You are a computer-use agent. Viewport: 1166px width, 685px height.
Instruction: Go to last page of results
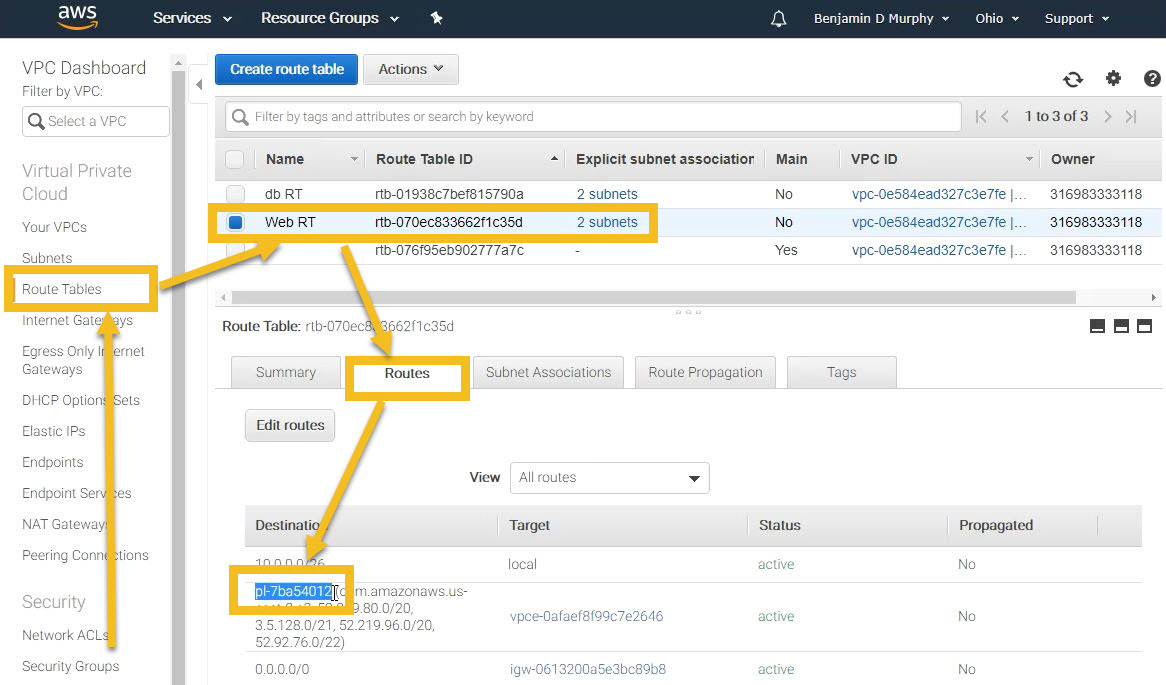click(x=1131, y=117)
